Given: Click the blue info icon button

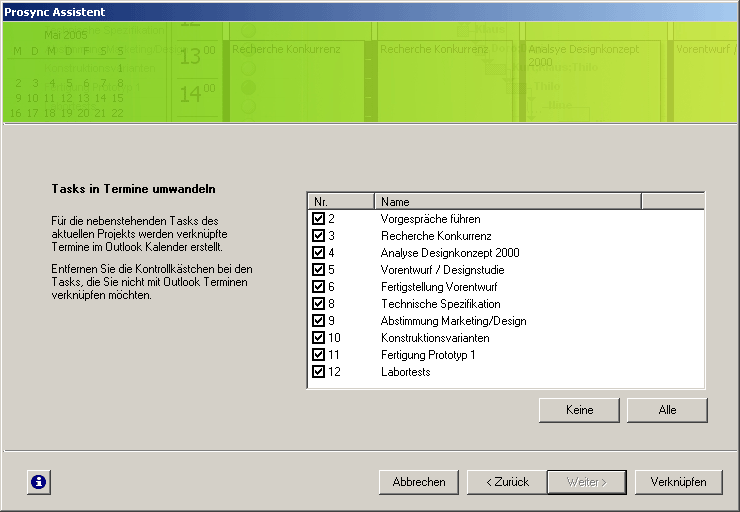Looking at the screenshot, I should click(x=38, y=482).
